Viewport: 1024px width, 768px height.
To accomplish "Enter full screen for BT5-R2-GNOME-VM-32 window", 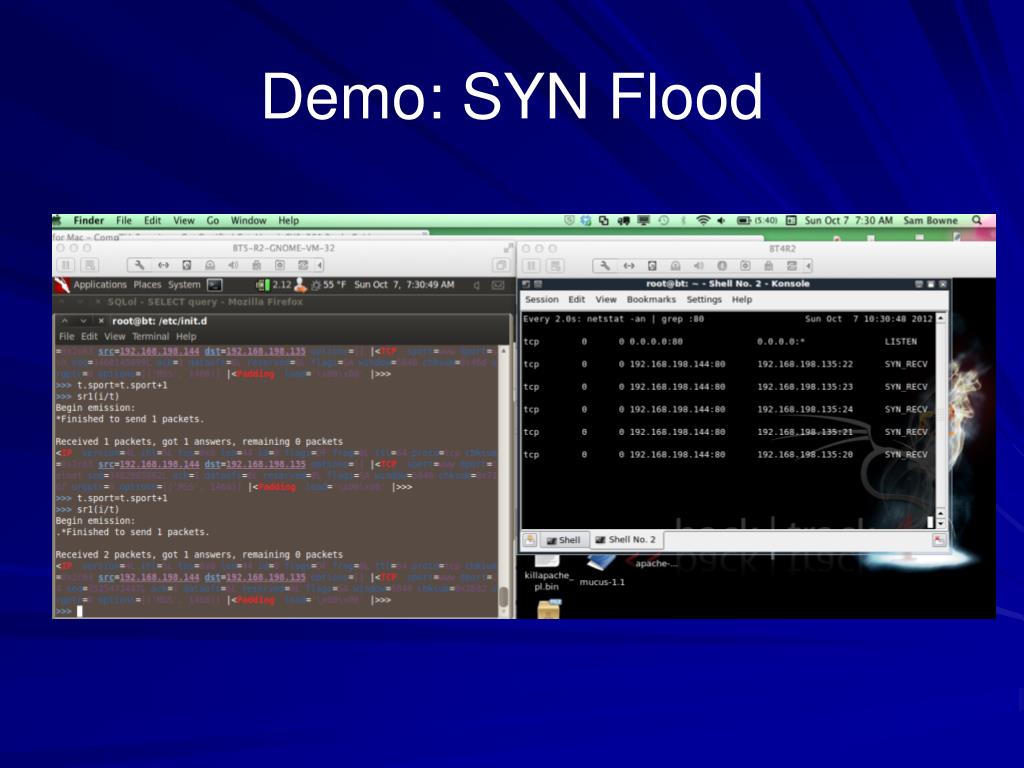I will tap(508, 248).
